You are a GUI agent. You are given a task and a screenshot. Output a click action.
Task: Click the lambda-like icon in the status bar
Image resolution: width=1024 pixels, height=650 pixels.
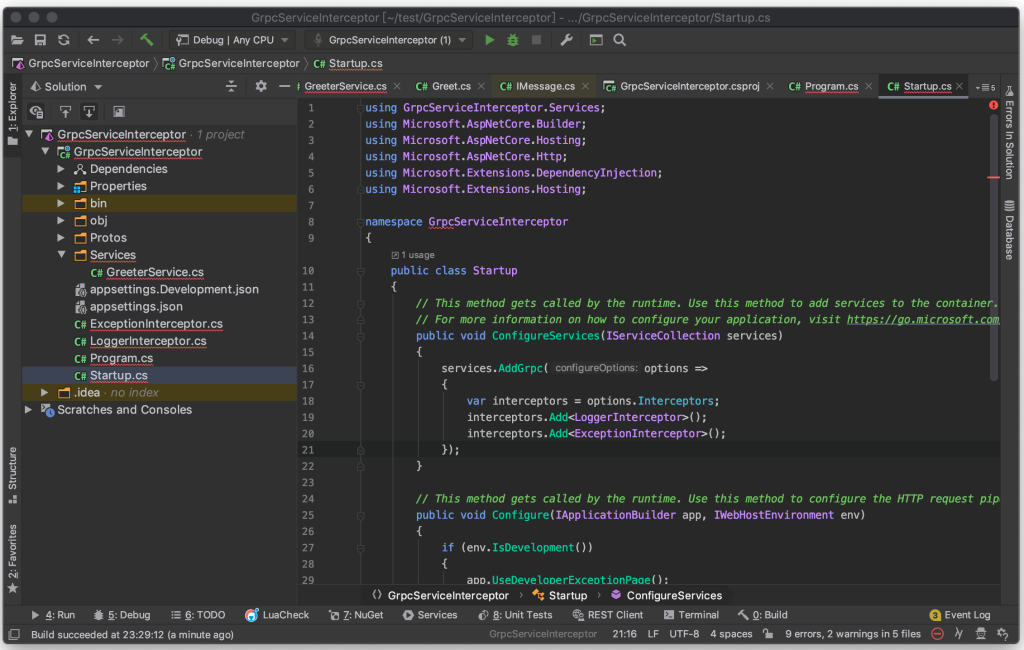tap(959, 634)
